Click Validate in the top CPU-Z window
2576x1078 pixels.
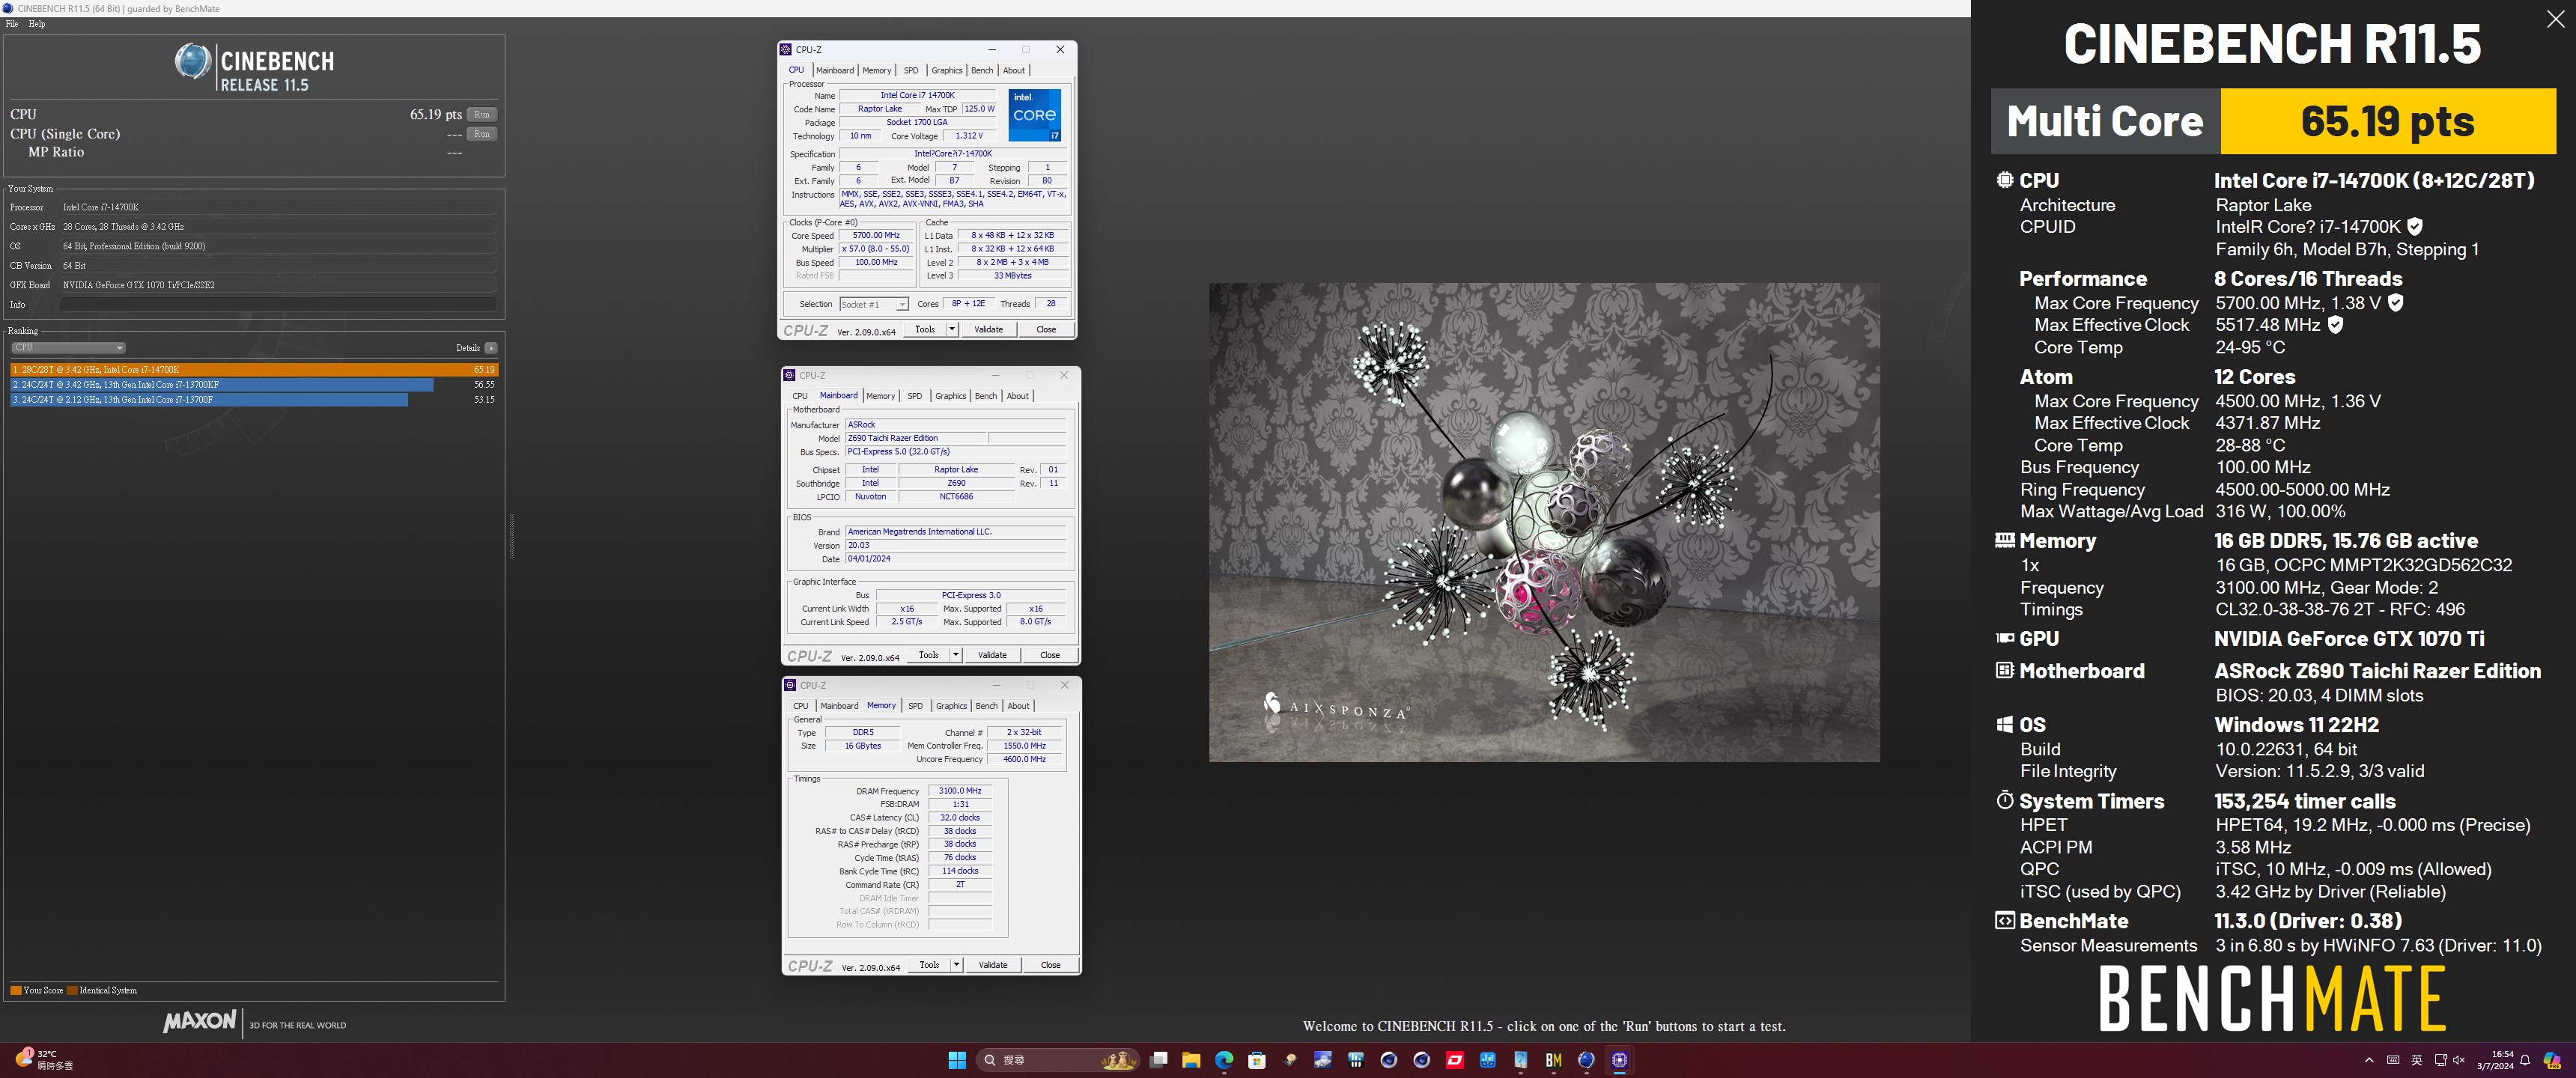click(988, 329)
